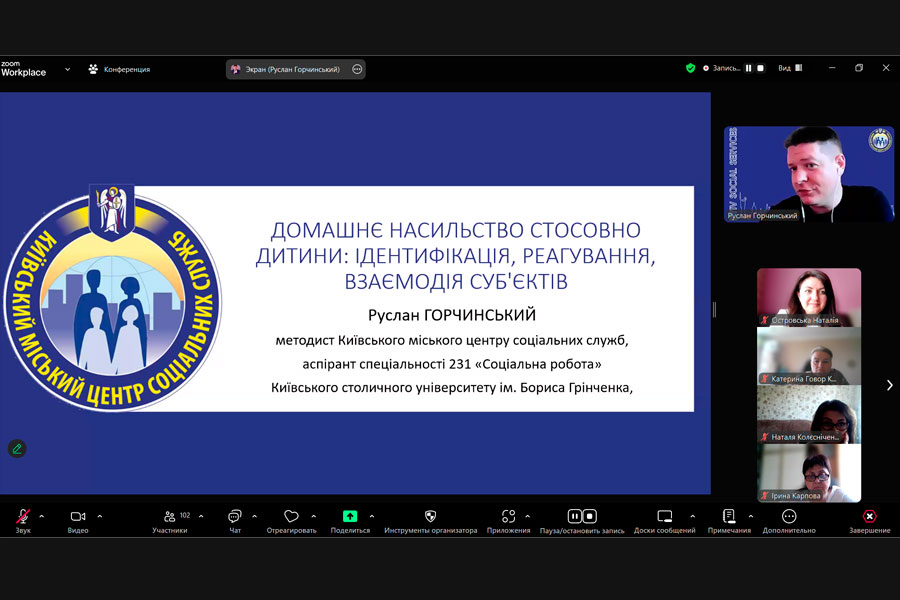Switch to the Конференция tab

click(x=119, y=69)
